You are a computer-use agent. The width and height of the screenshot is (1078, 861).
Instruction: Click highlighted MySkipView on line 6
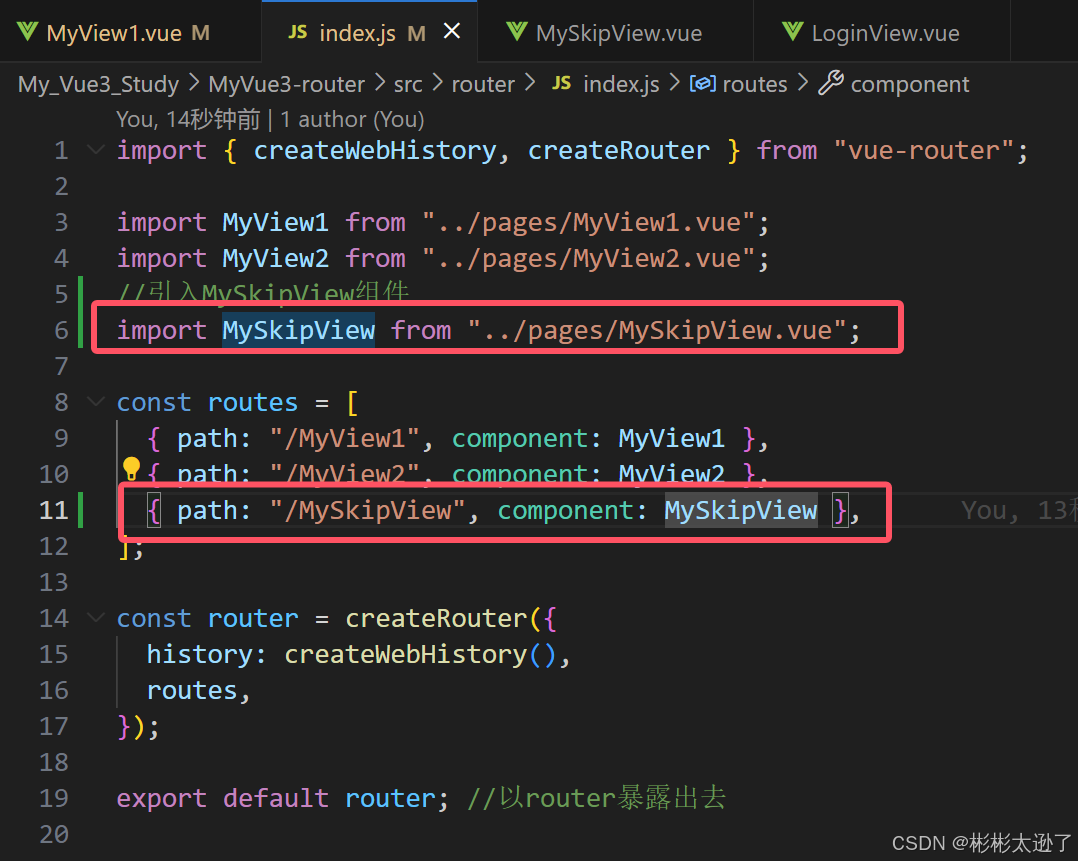pyautogui.click(x=298, y=330)
